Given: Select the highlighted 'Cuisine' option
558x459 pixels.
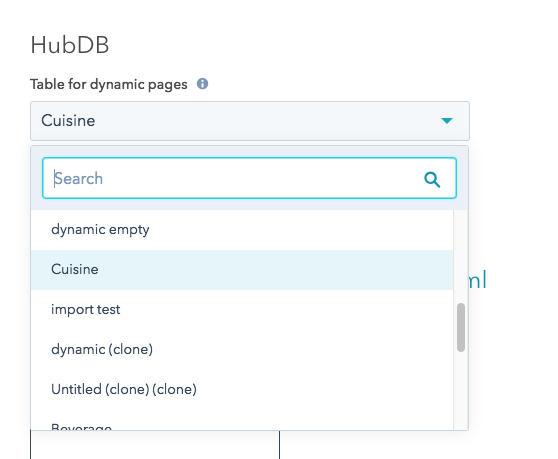Looking at the screenshot, I should pos(242,270).
